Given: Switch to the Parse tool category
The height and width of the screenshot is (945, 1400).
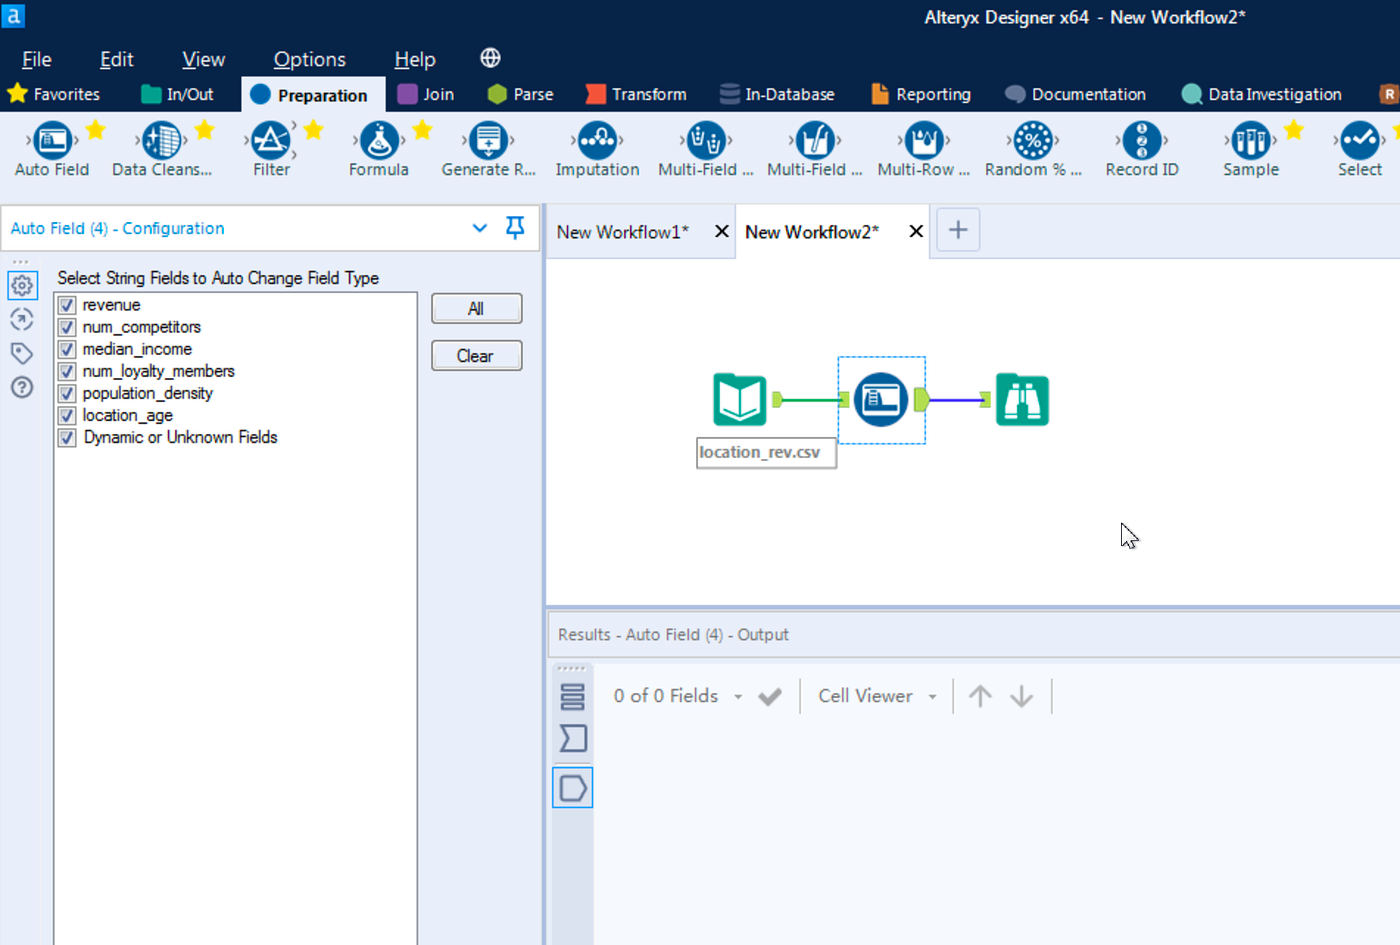Looking at the screenshot, I should (x=520, y=94).
